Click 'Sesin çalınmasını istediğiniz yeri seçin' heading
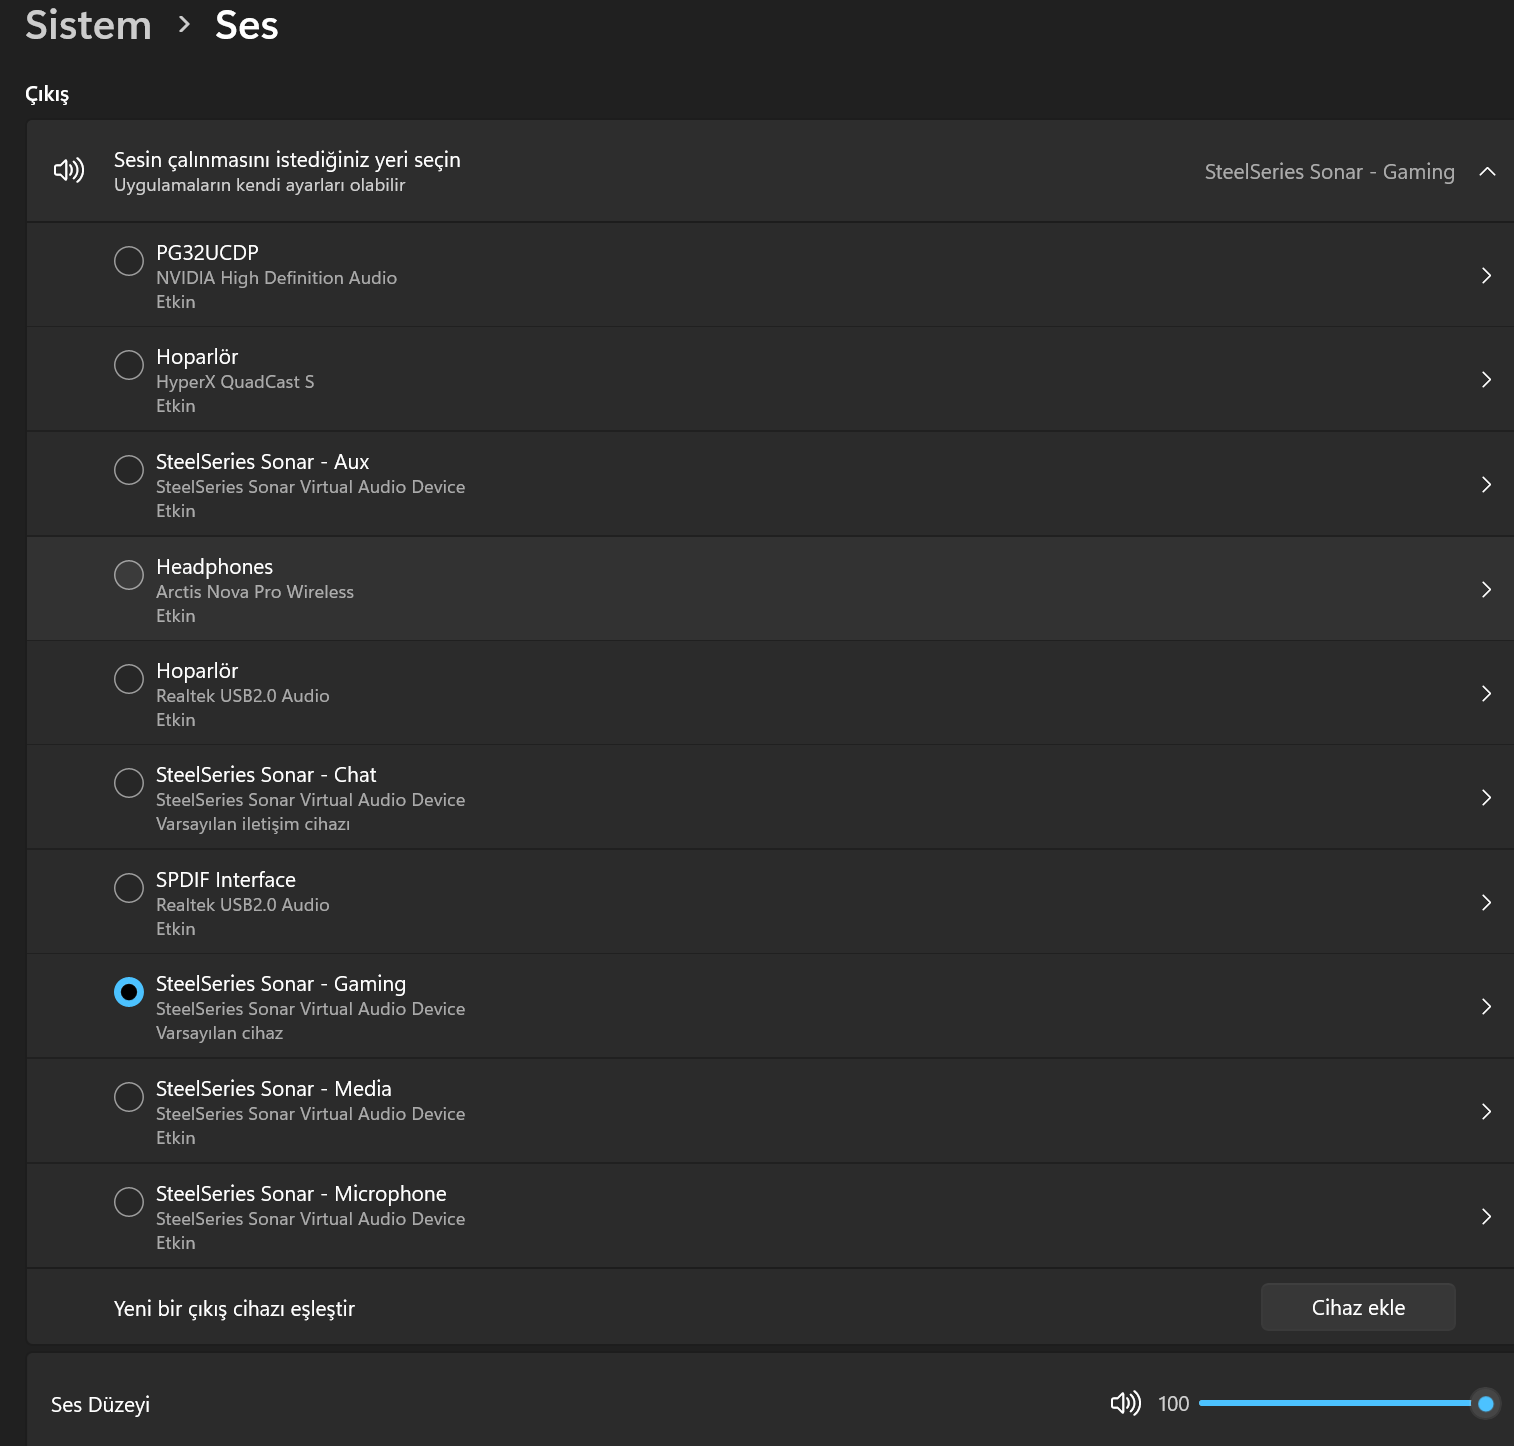Screen dimensions: 1514x1446 pos(287,160)
